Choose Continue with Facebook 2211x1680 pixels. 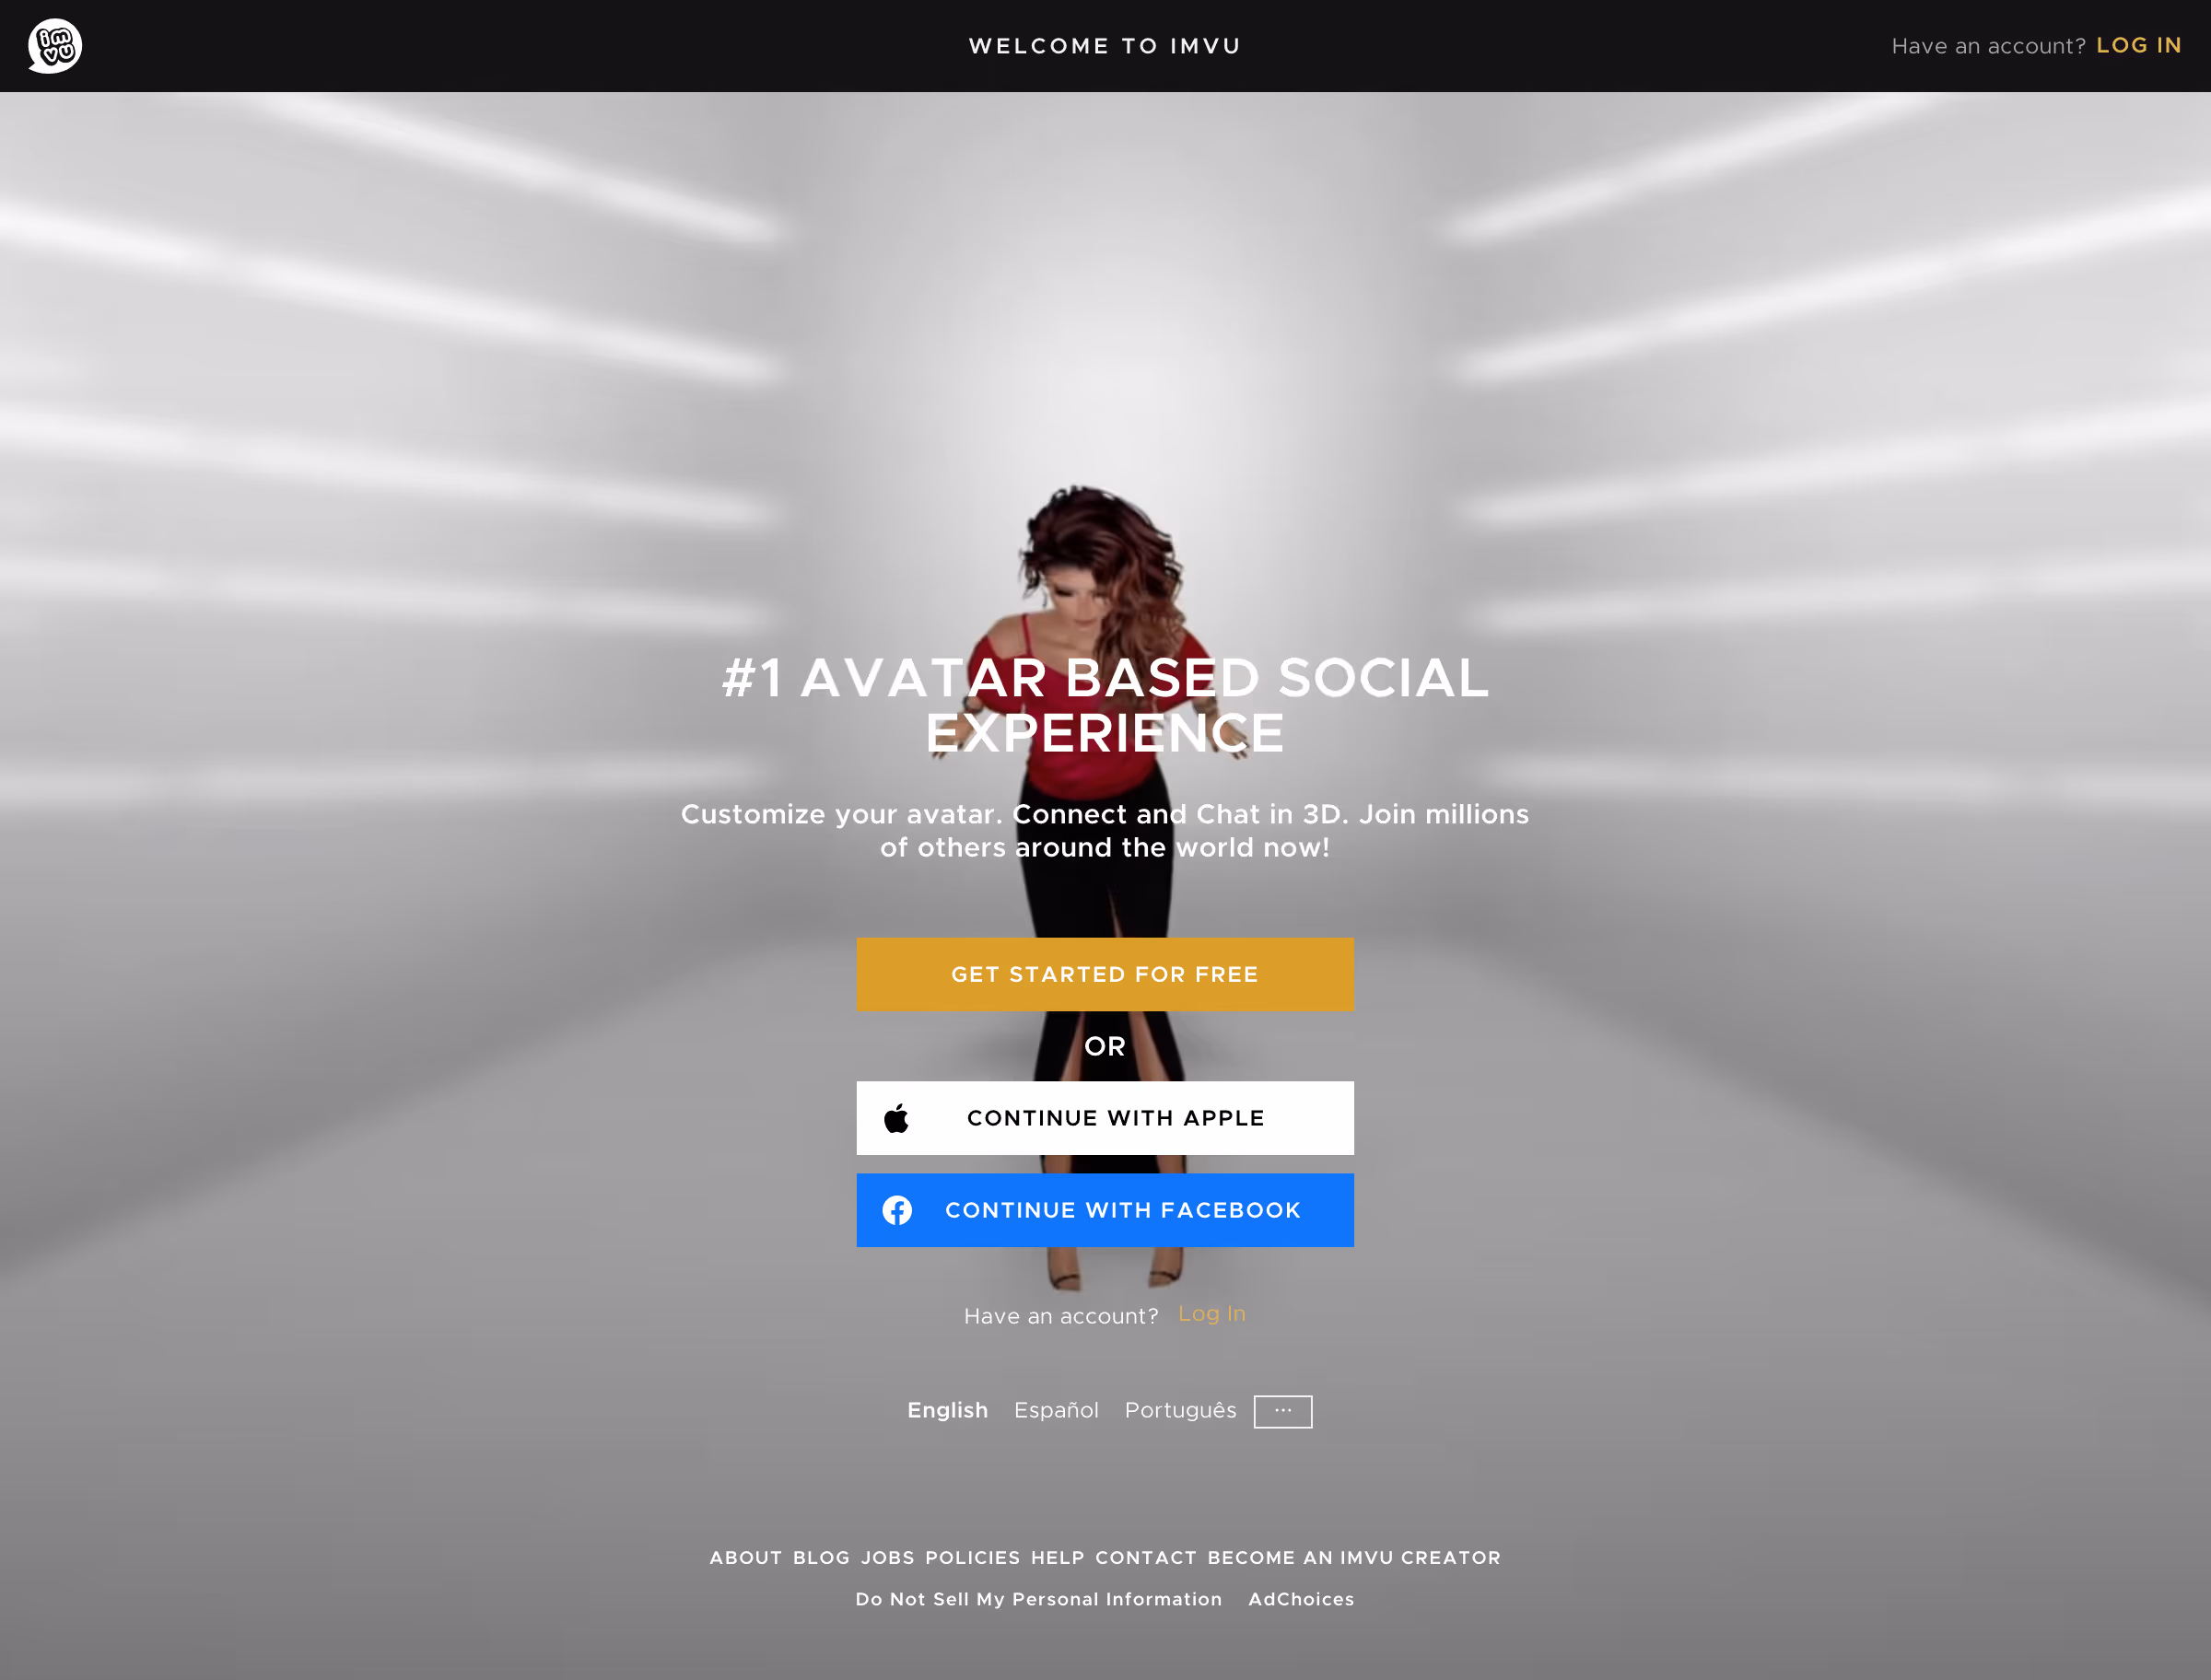[1105, 1210]
